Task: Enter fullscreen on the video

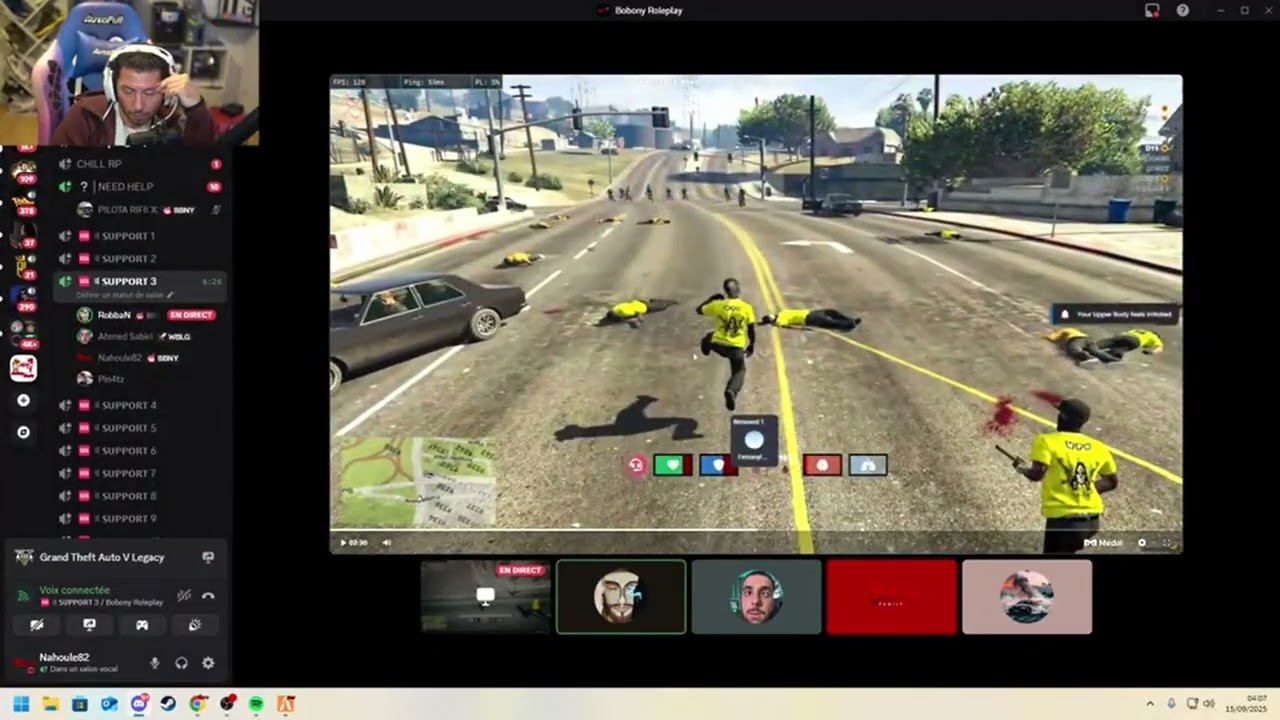Action: tap(1166, 542)
